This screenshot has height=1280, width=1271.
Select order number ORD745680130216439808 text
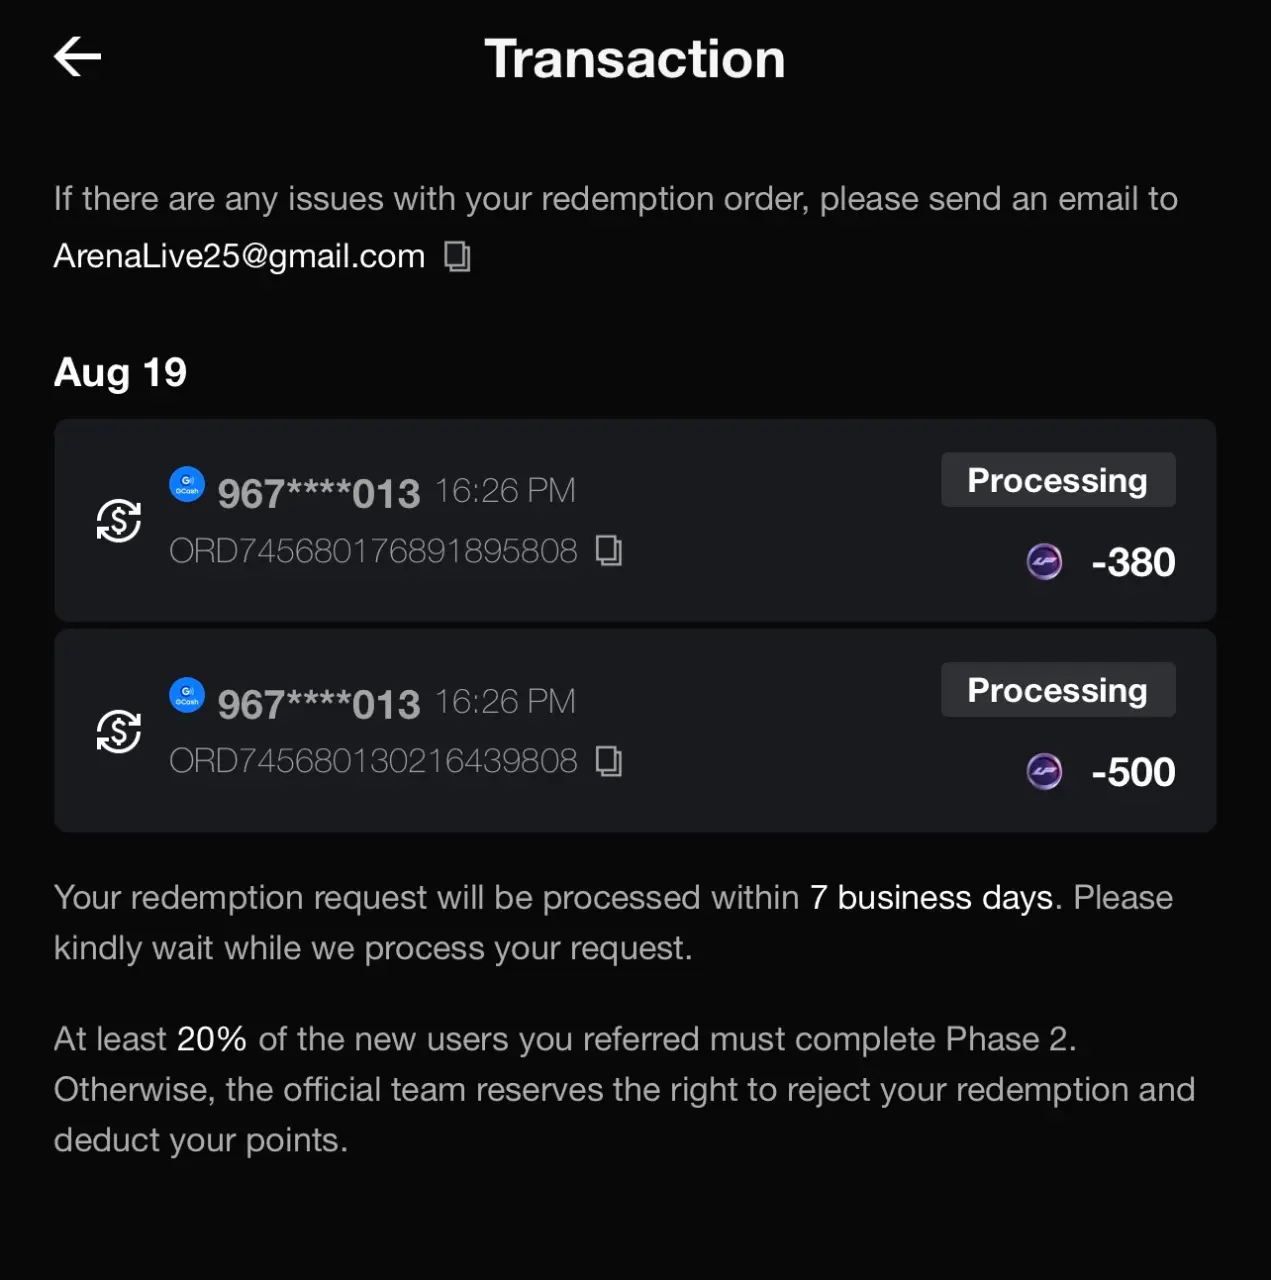pos(373,761)
